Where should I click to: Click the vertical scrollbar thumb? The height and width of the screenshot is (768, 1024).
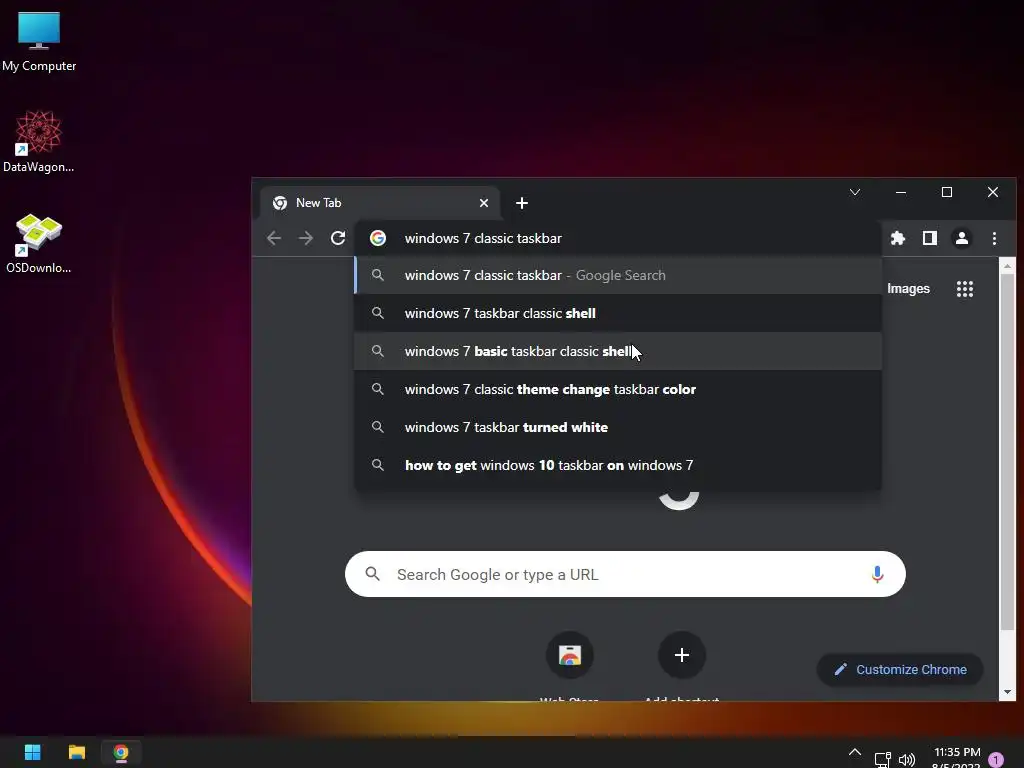[1007, 452]
